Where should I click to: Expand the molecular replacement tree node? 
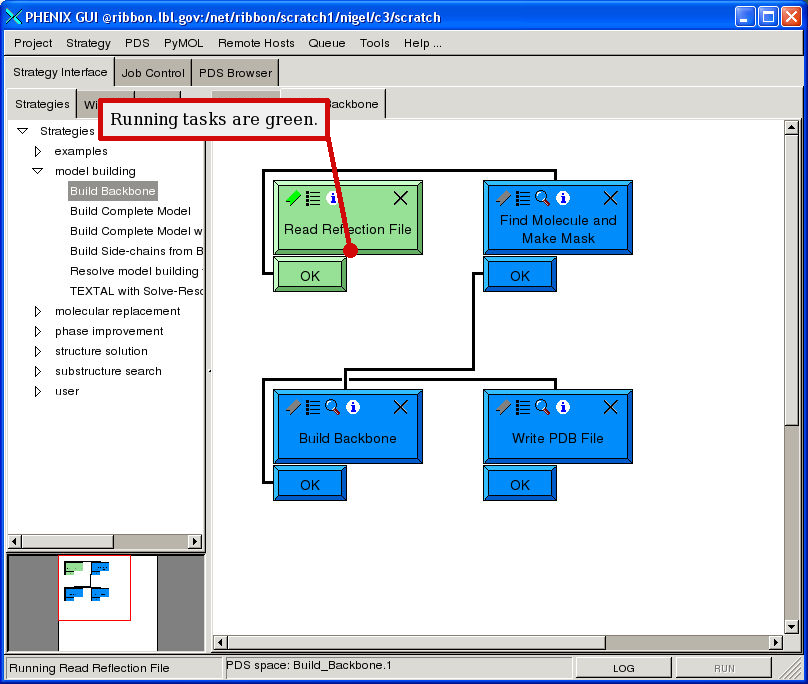pyautogui.click(x=38, y=311)
